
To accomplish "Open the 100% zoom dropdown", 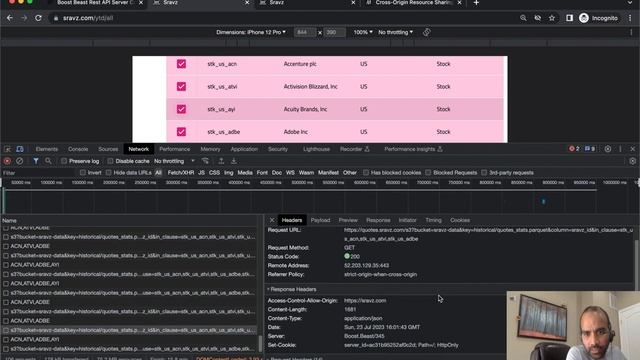I will [363, 32].
